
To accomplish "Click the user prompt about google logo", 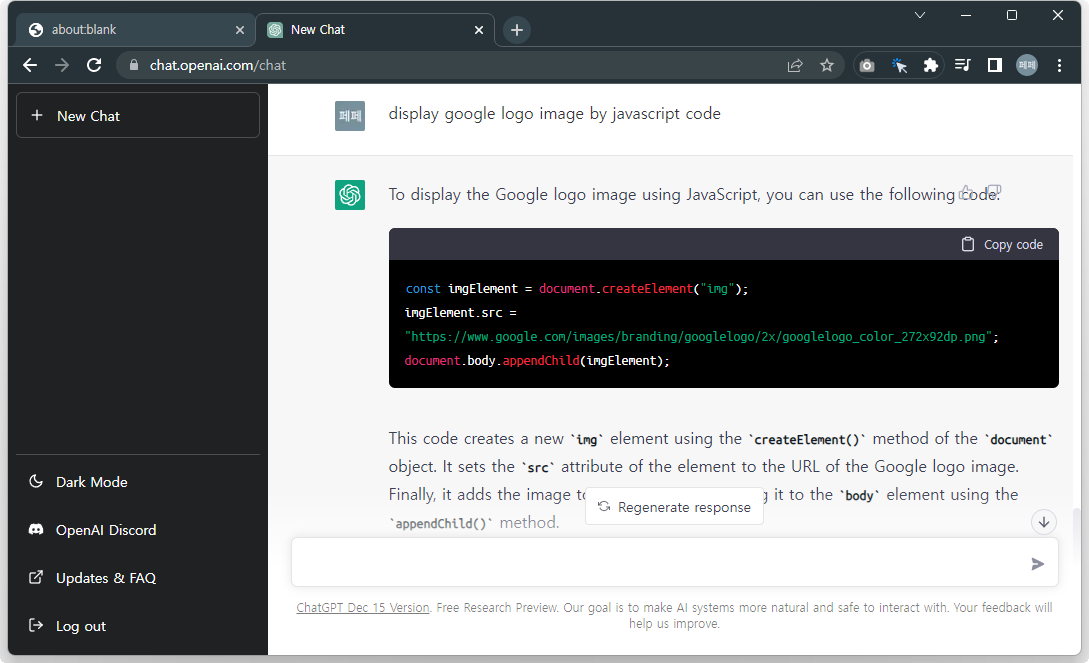I will (554, 114).
